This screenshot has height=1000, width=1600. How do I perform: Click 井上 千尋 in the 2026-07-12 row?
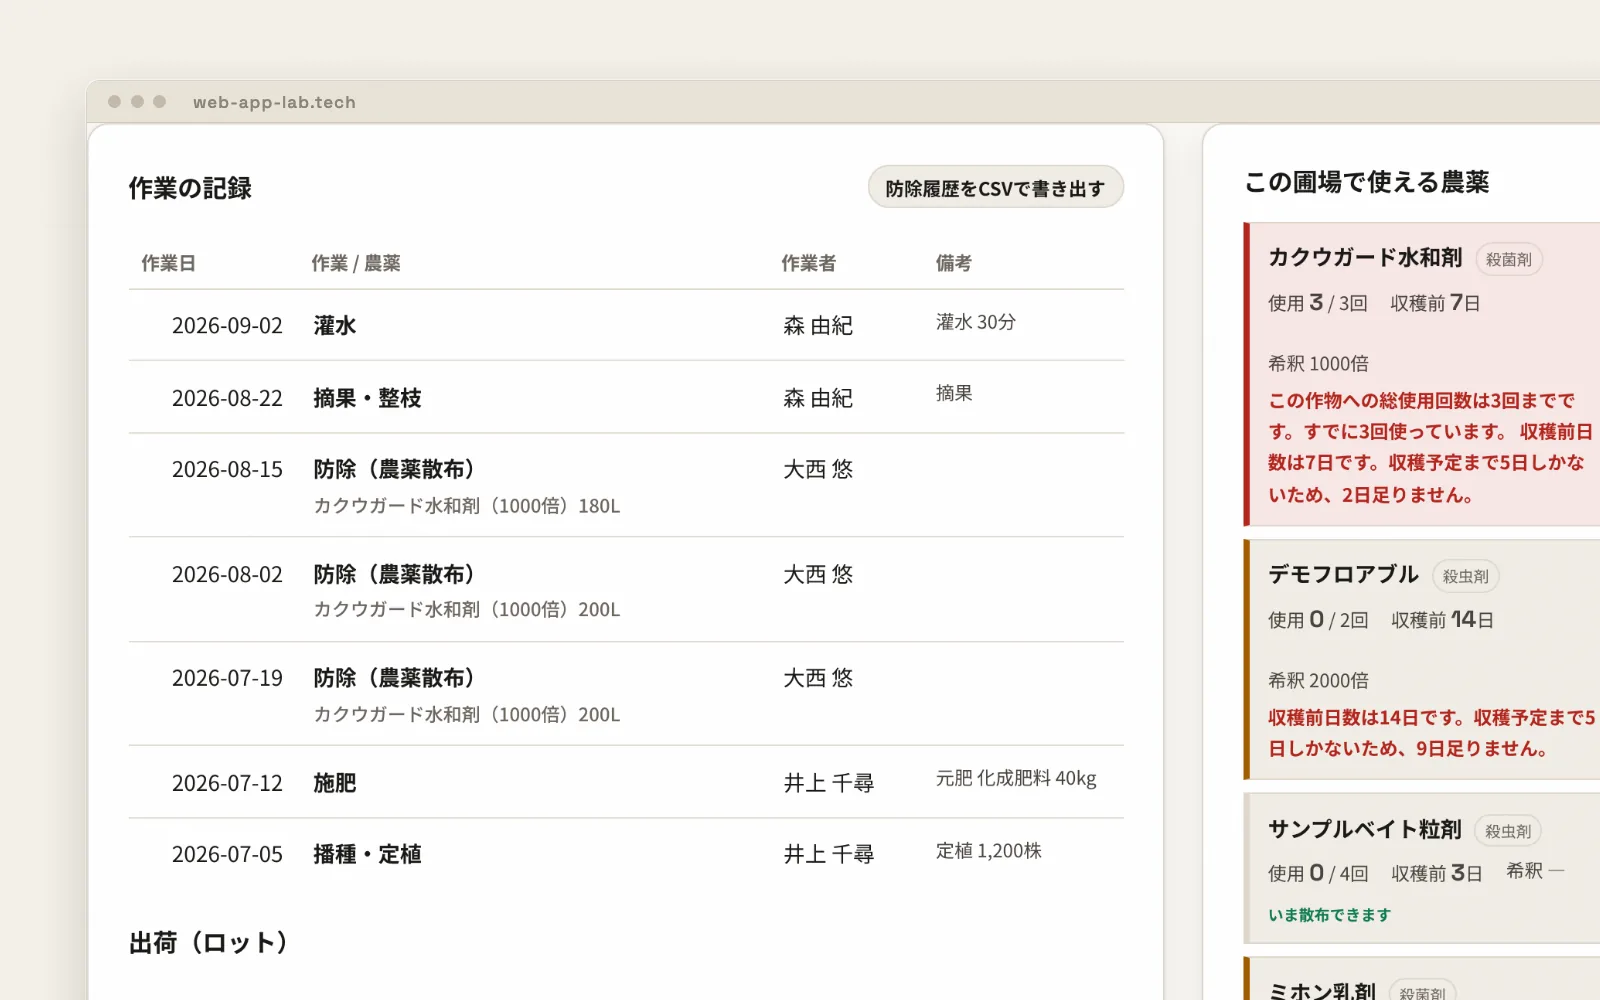(829, 783)
